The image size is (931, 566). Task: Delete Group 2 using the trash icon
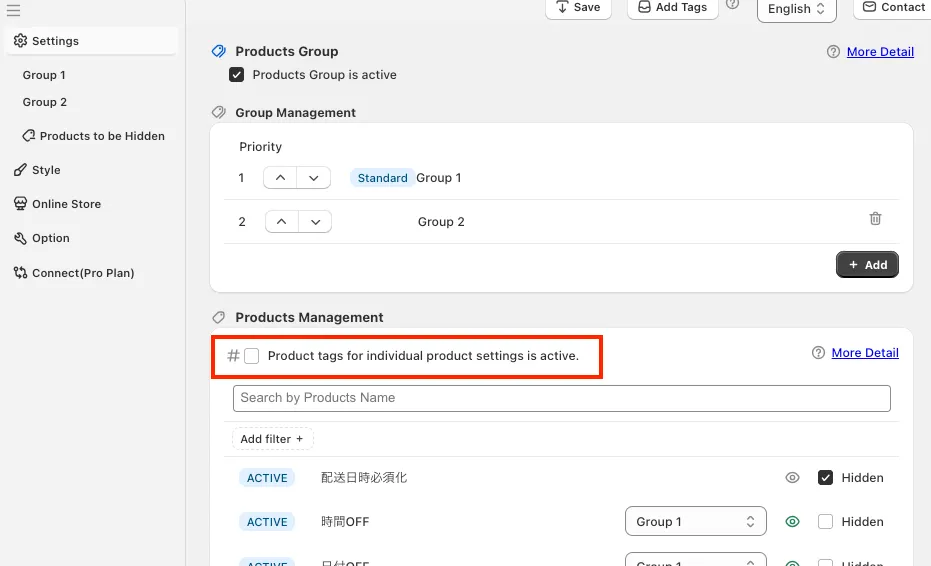click(875, 219)
